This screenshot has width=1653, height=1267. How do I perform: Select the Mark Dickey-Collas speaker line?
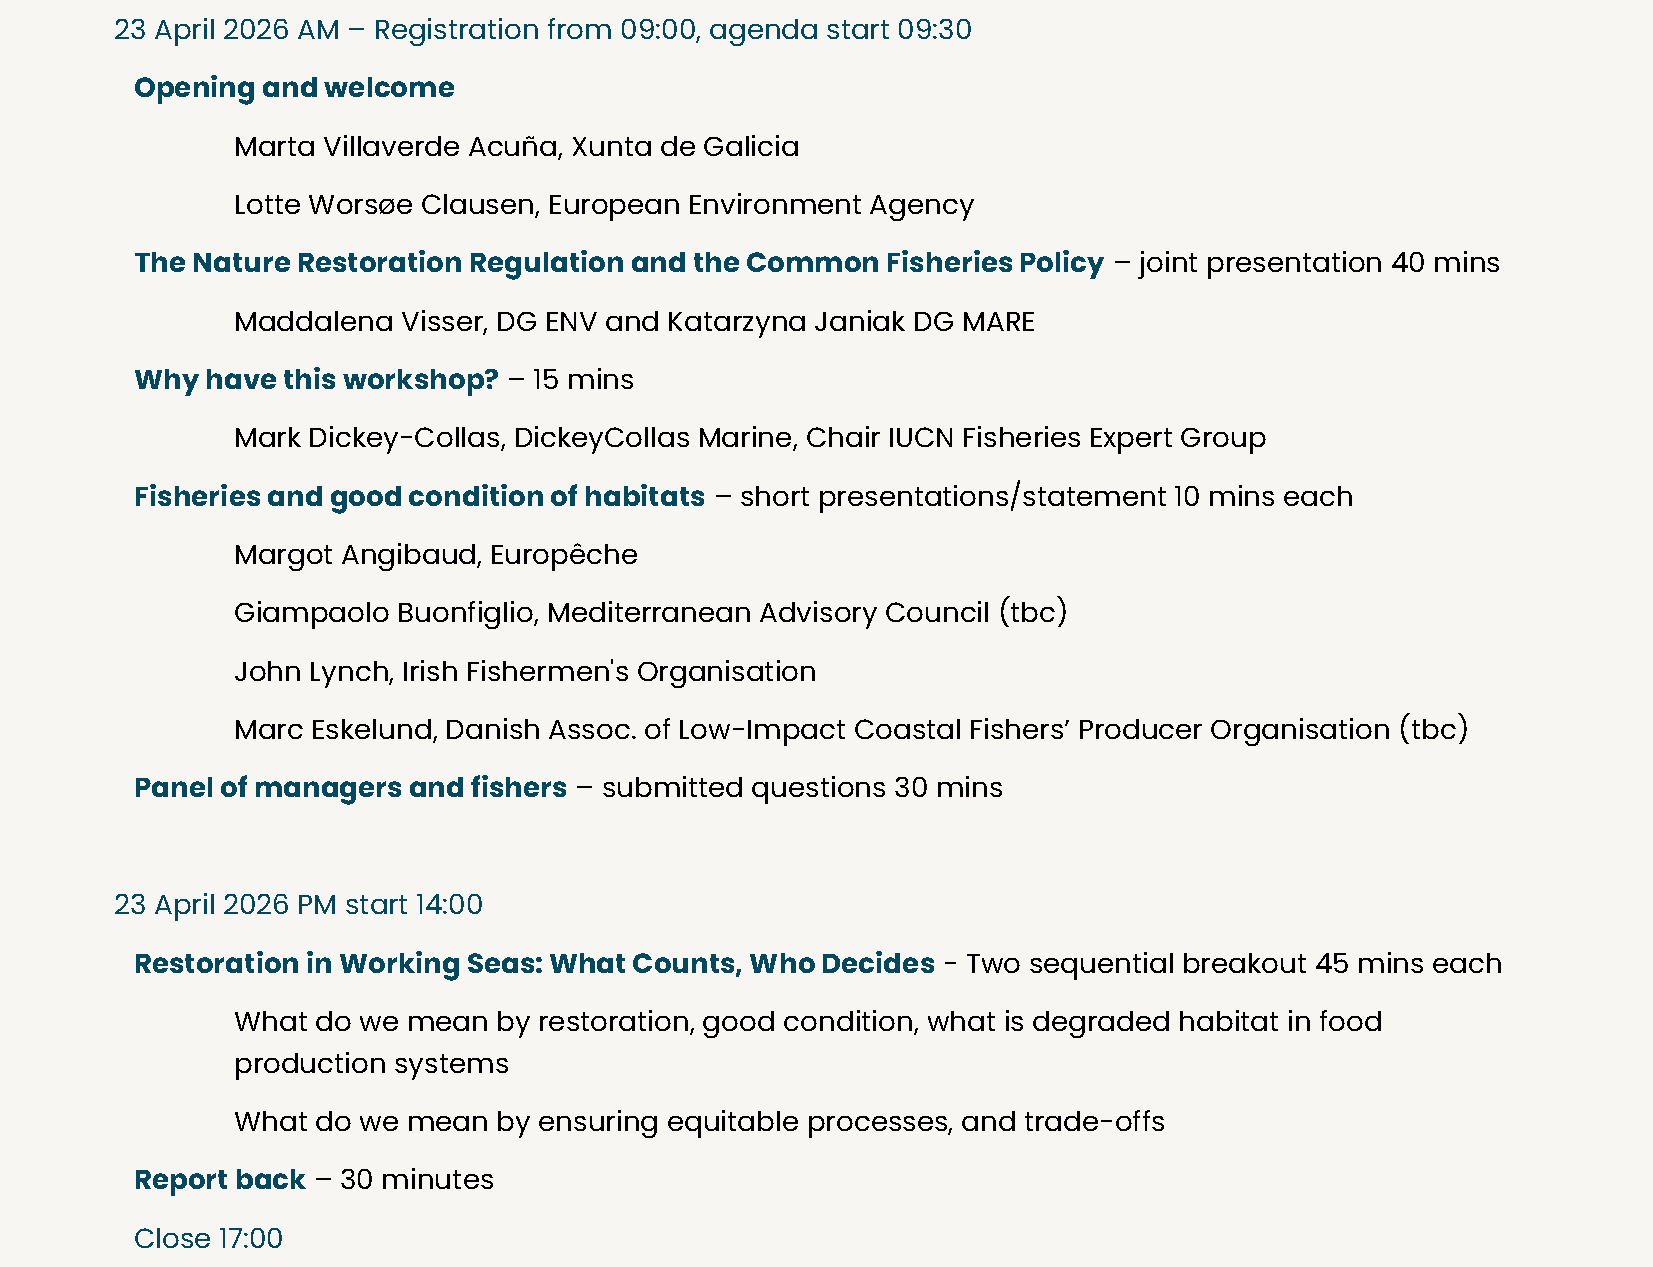pyautogui.click(x=749, y=438)
